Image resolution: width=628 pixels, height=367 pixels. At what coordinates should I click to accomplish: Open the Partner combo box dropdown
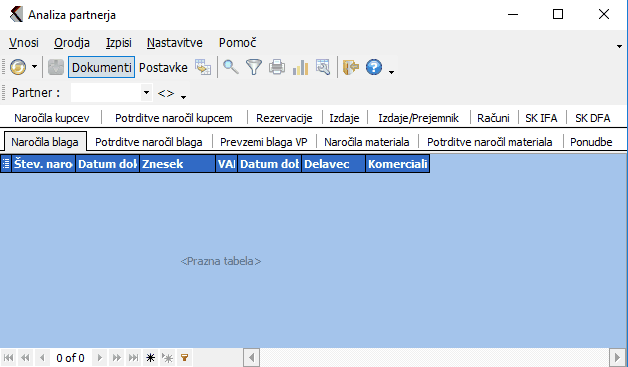click(147, 93)
